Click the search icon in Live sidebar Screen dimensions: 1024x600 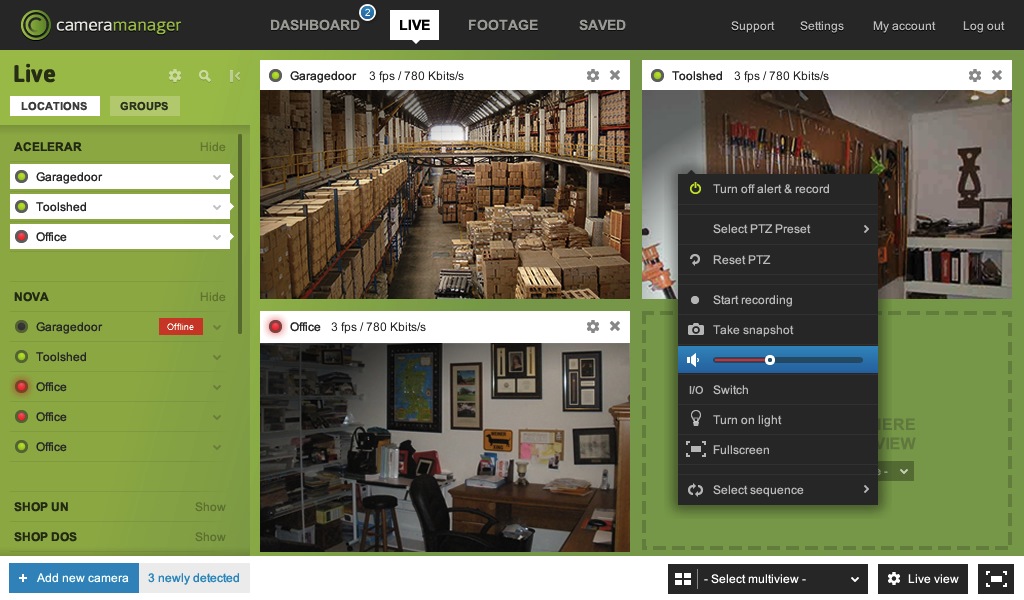point(205,76)
